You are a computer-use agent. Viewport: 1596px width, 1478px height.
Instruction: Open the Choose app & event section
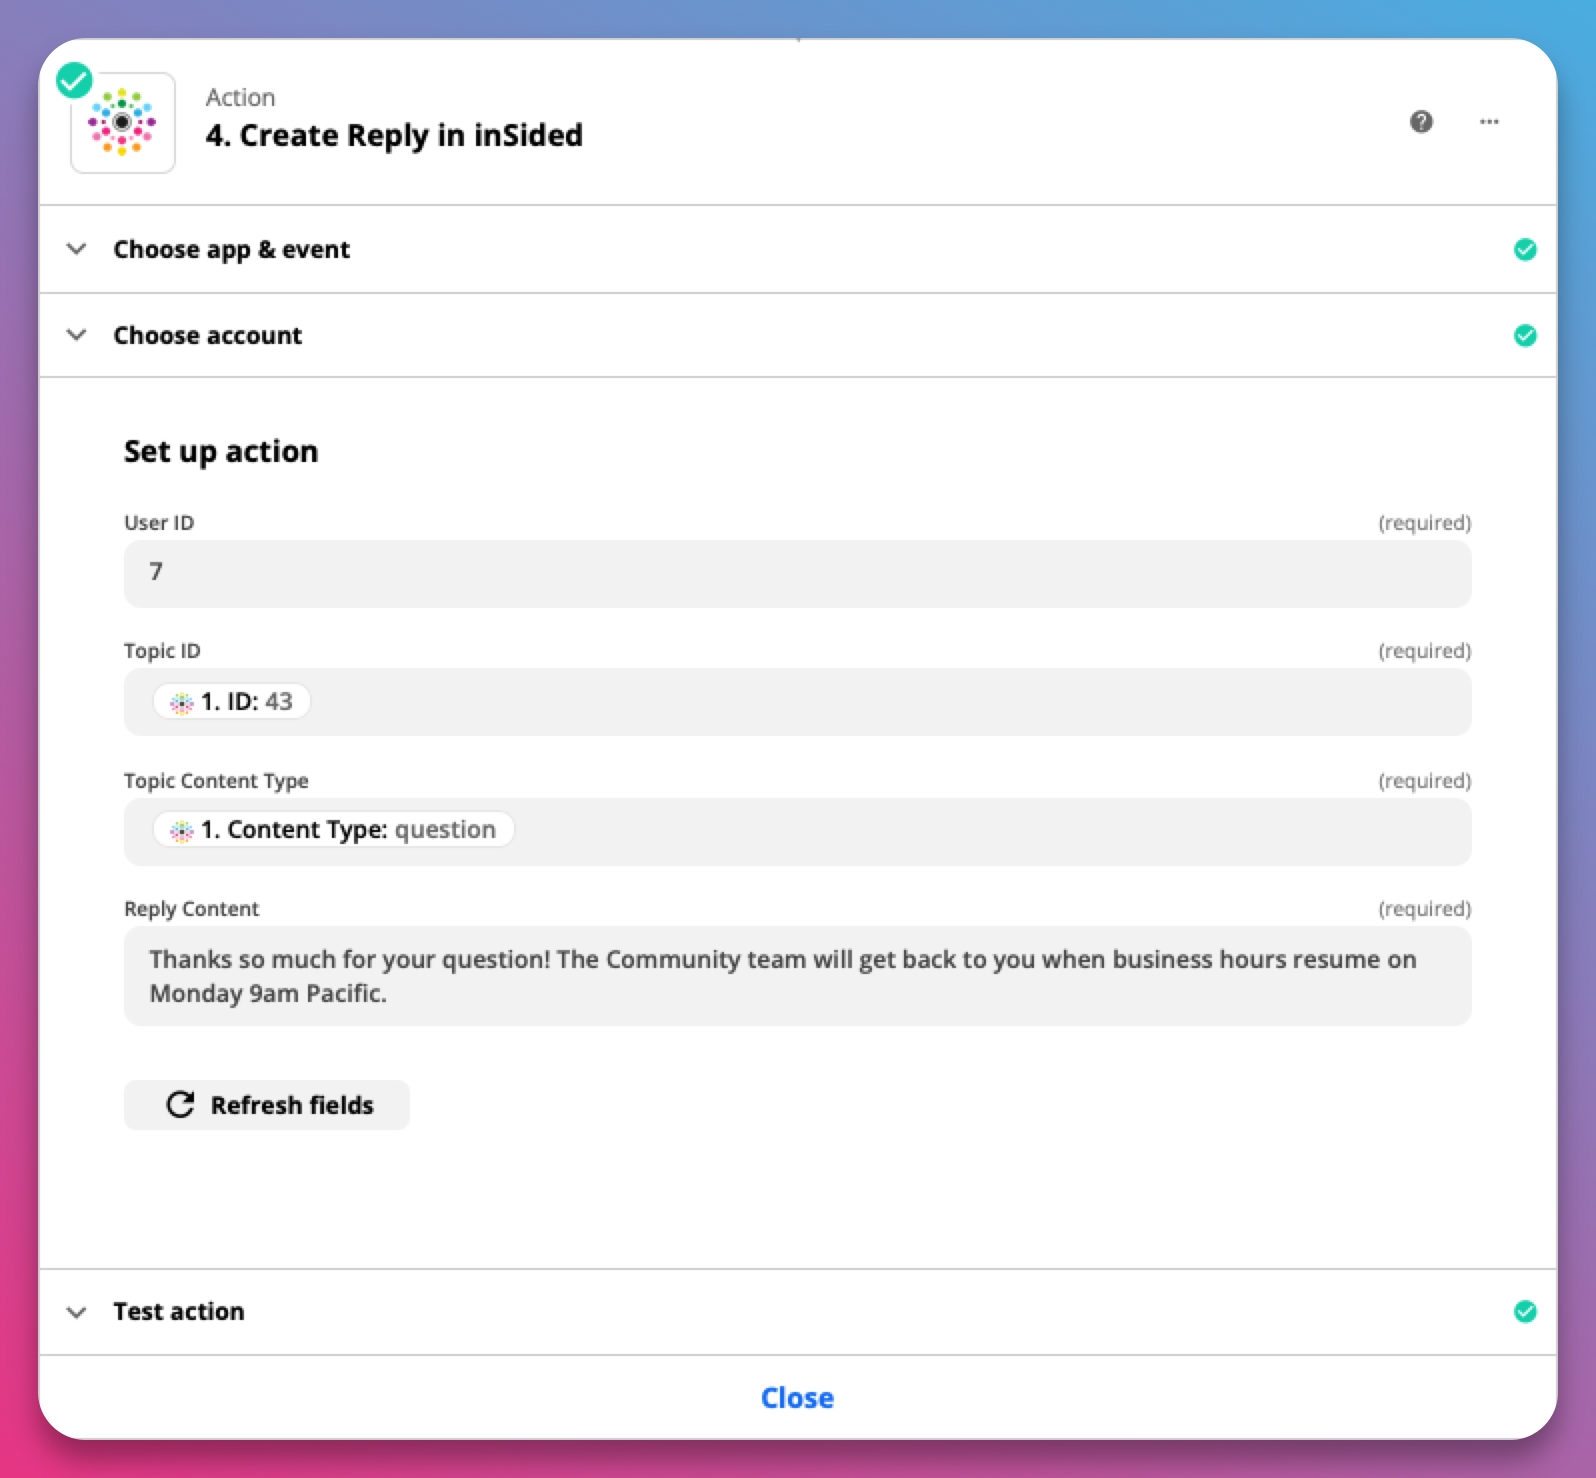pyautogui.click(x=797, y=249)
